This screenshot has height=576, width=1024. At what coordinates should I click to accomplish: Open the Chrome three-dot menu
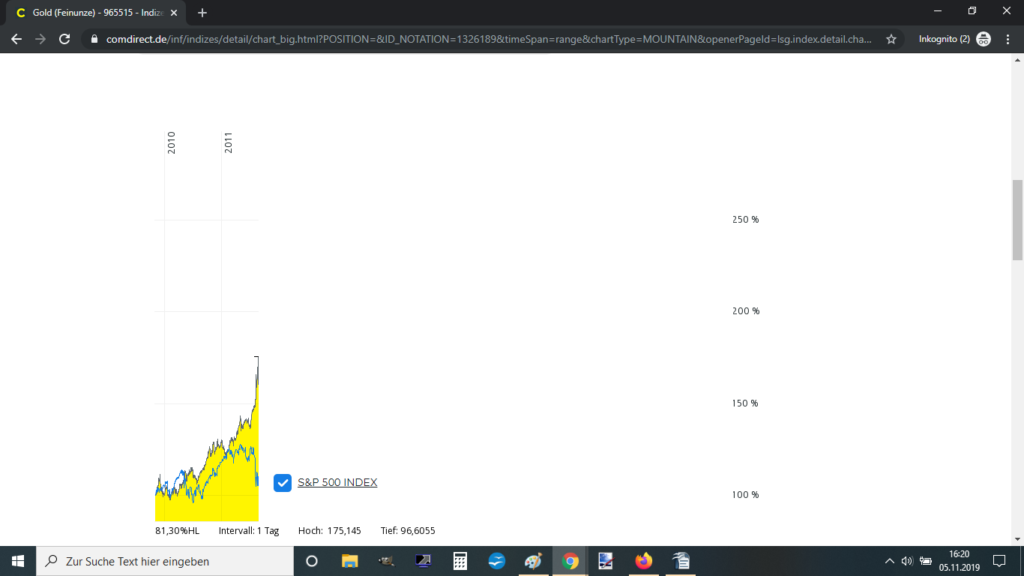pos(1008,39)
